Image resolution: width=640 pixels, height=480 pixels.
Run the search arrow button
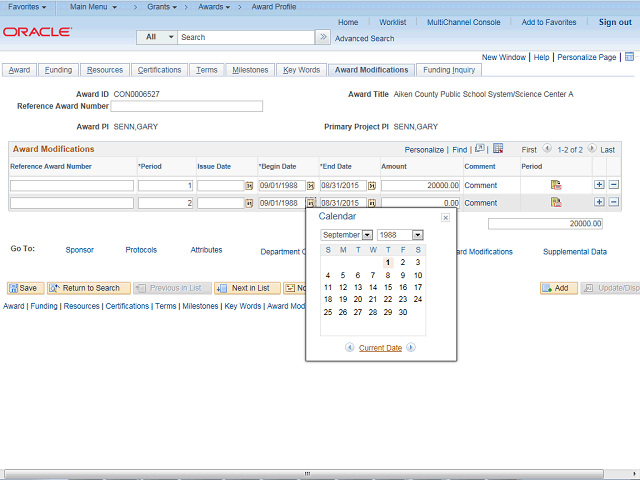pyautogui.click(x=323, y=37)
